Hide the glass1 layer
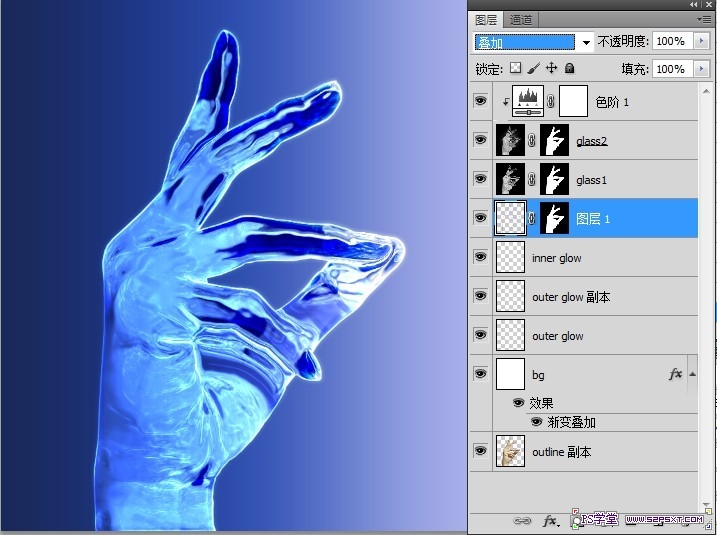This screenshot has width=717, height=535. point(480,178)
